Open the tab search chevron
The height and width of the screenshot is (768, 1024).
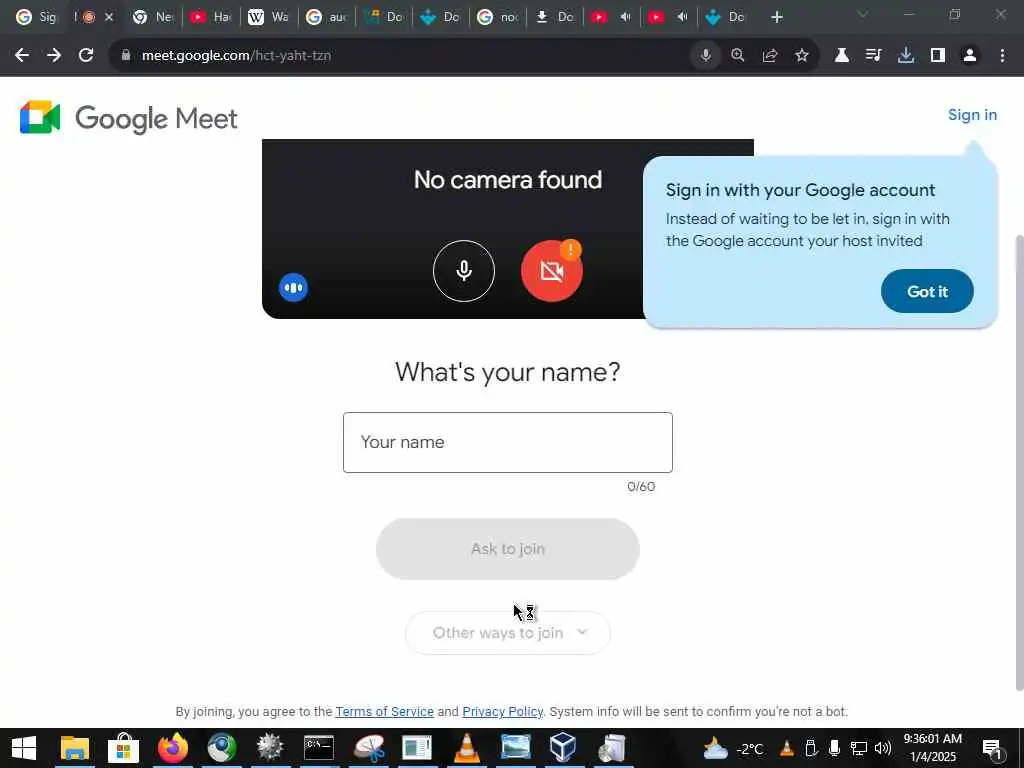[863, 14]
